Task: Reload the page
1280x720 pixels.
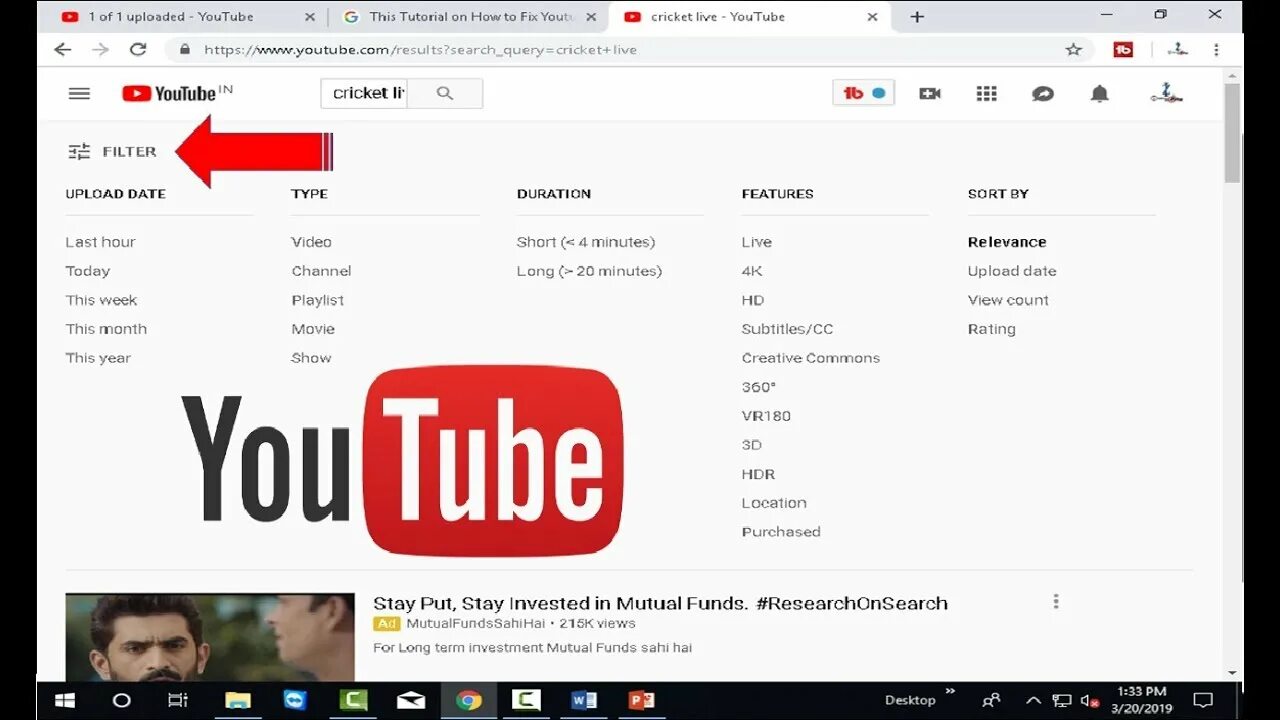Action: tap(138, 49)
